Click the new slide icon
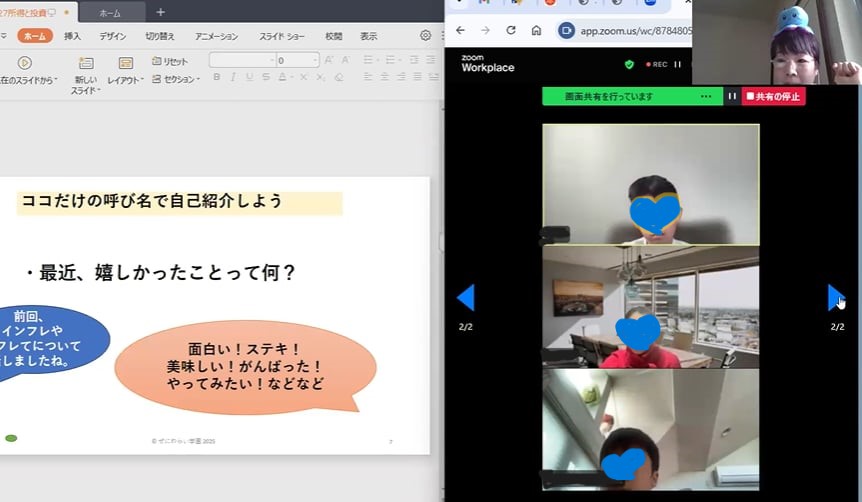The height and width of the screenshot is (502, 862). [86, 63]
